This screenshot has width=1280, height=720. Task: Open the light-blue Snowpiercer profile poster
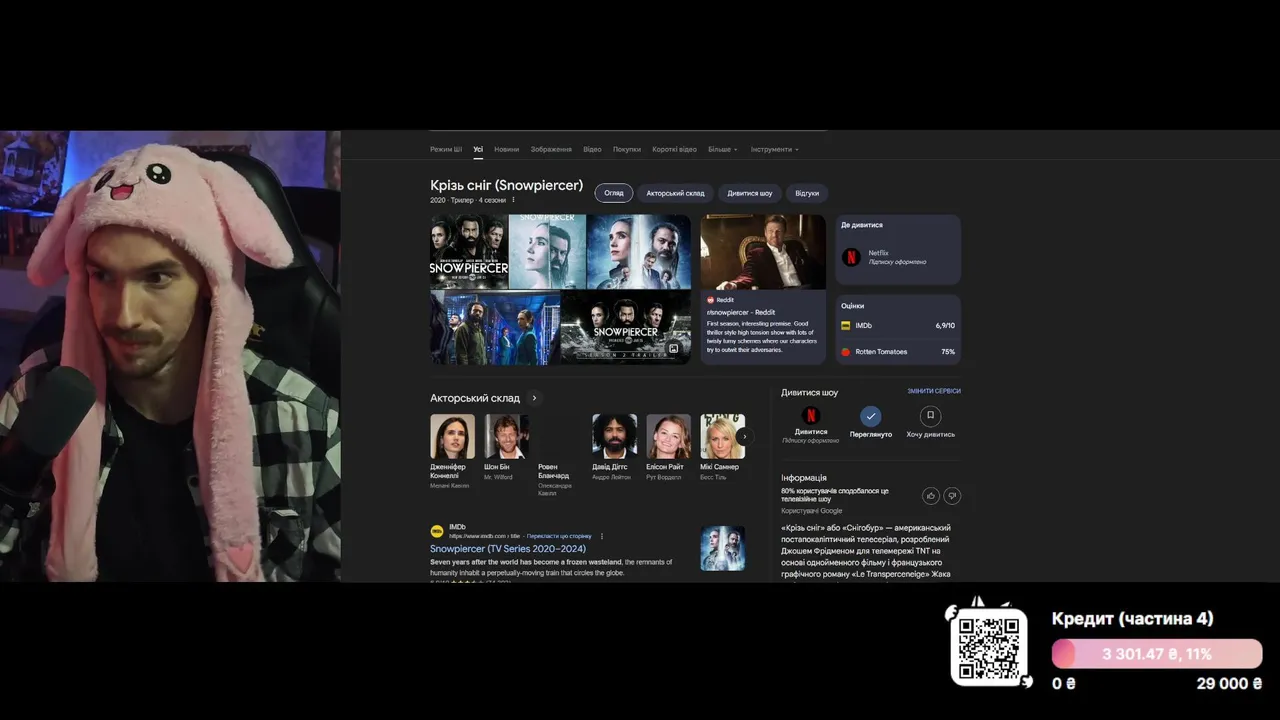point(547,251)
